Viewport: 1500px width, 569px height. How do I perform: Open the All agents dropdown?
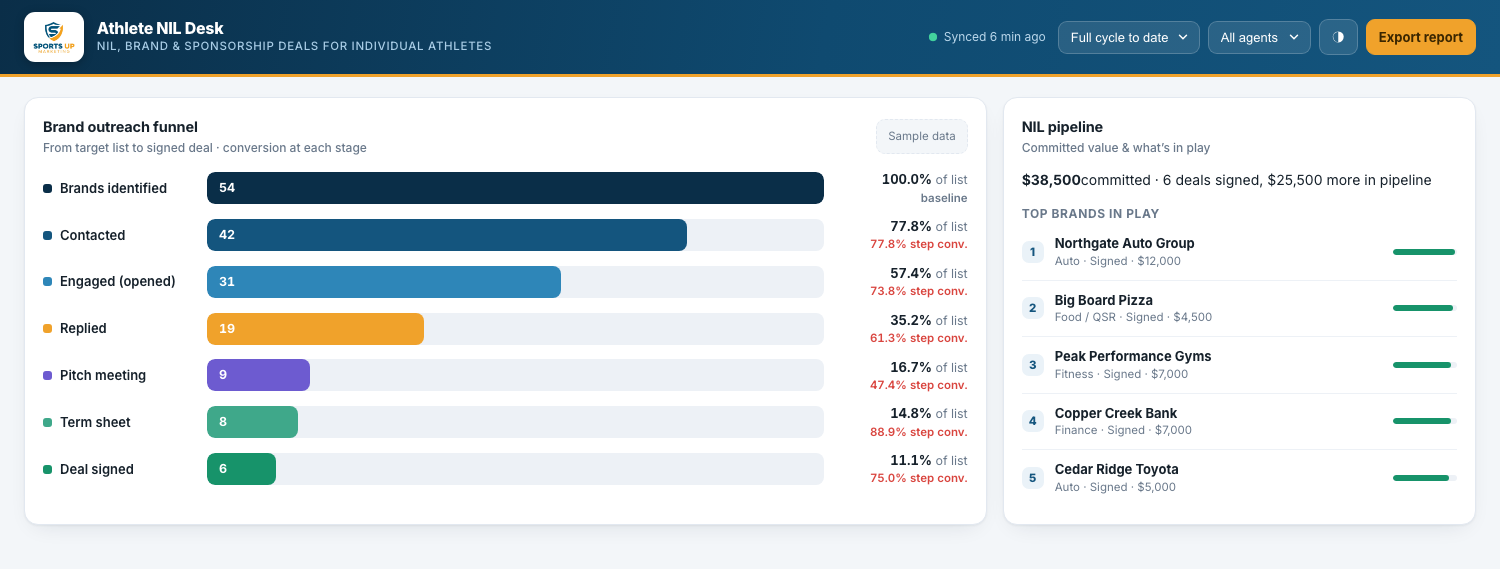click(x=1259, y=37)
